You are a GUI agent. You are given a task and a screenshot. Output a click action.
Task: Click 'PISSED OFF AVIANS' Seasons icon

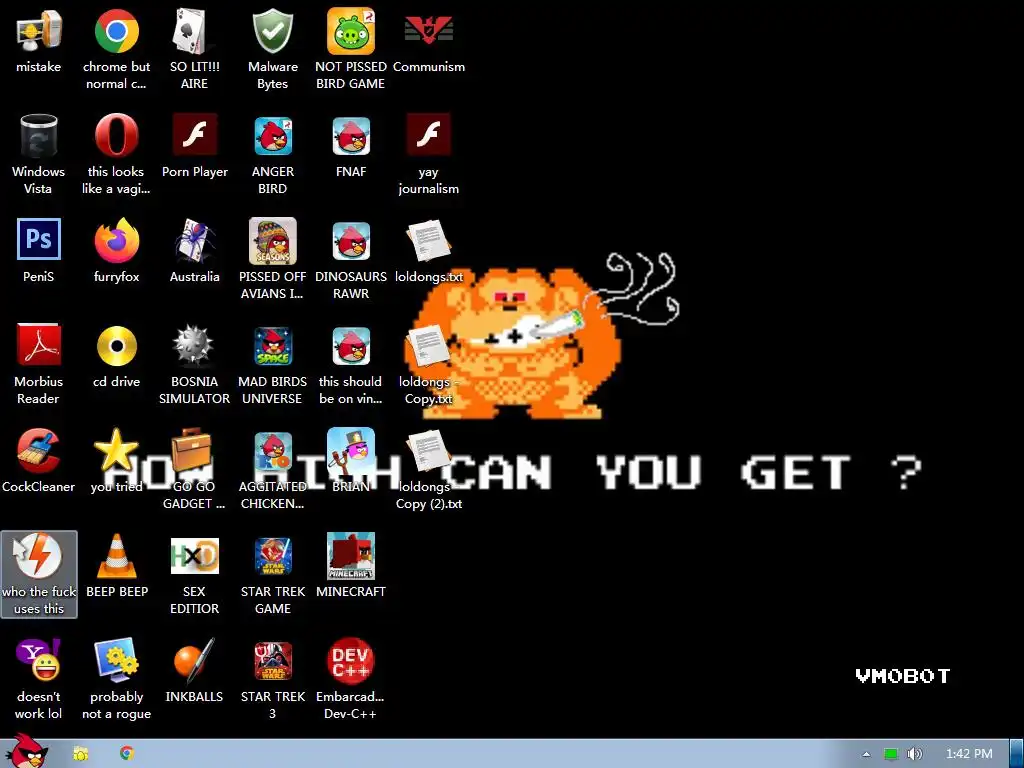[272, 241]
